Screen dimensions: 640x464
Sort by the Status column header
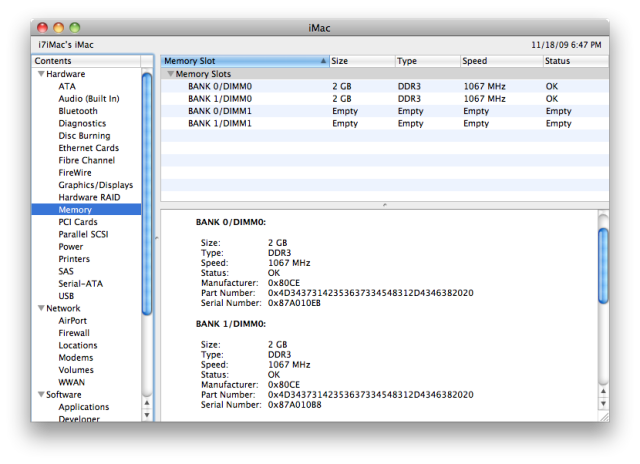(x=576, y=61)
